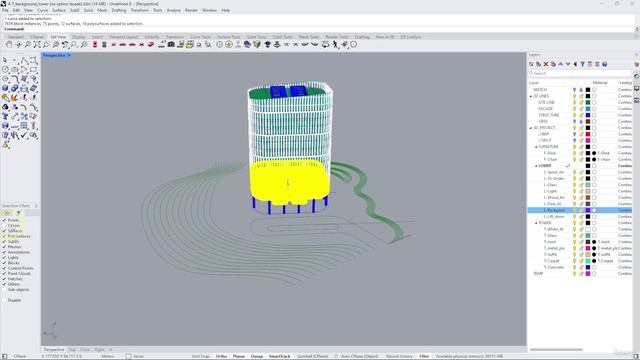Viewport: 640px width, 360px height.
Task: Collapse the 2D LINES layer group
Action: tap(531, 96)
